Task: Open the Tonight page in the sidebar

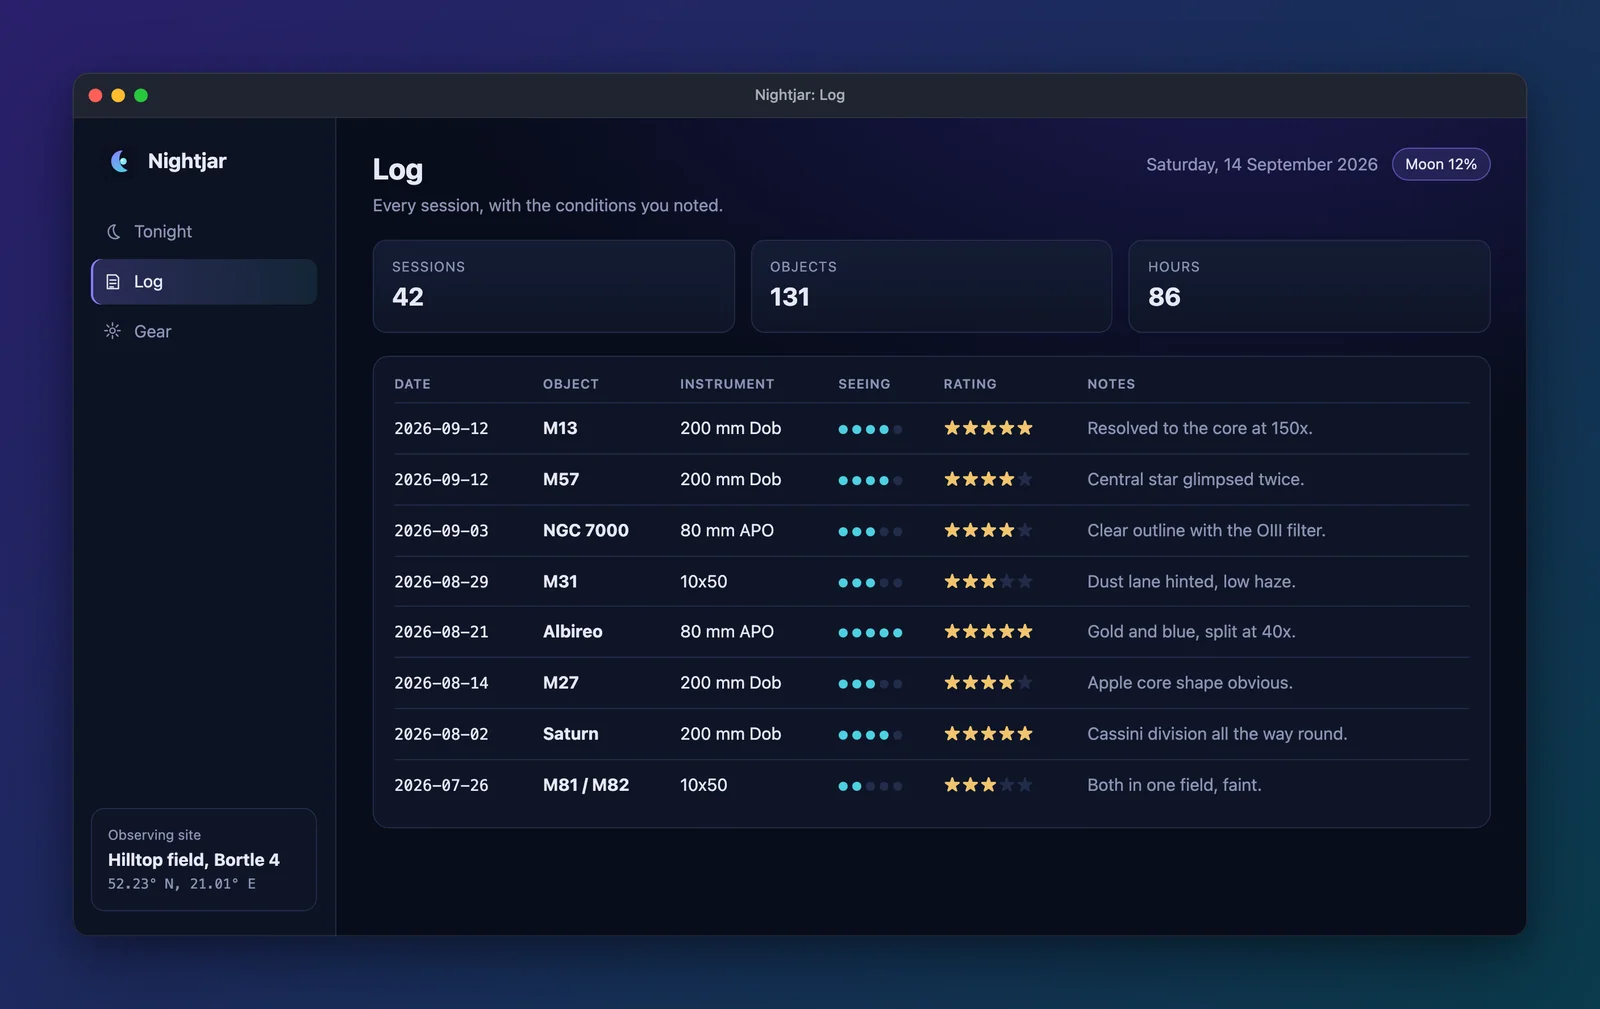Action: [204, 231]
